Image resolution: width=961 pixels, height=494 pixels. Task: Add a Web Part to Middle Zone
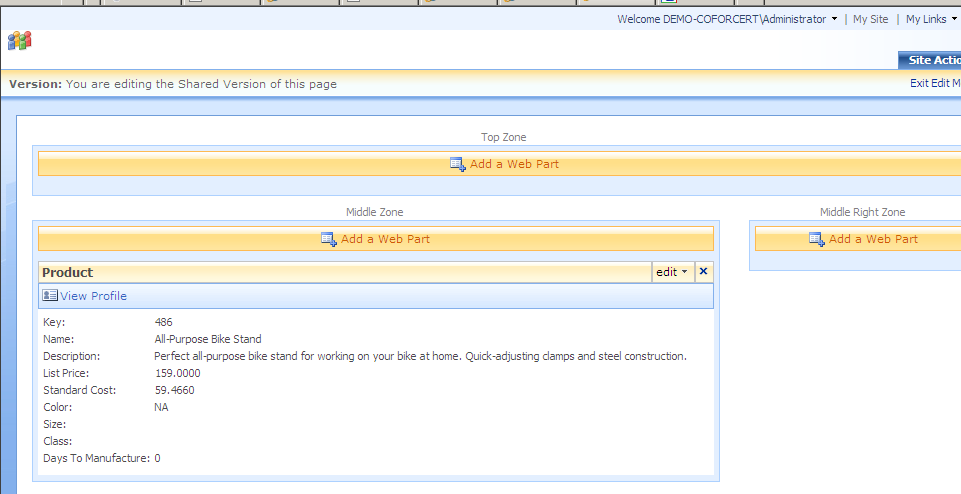pyautogui.click(x=385, y=239)
